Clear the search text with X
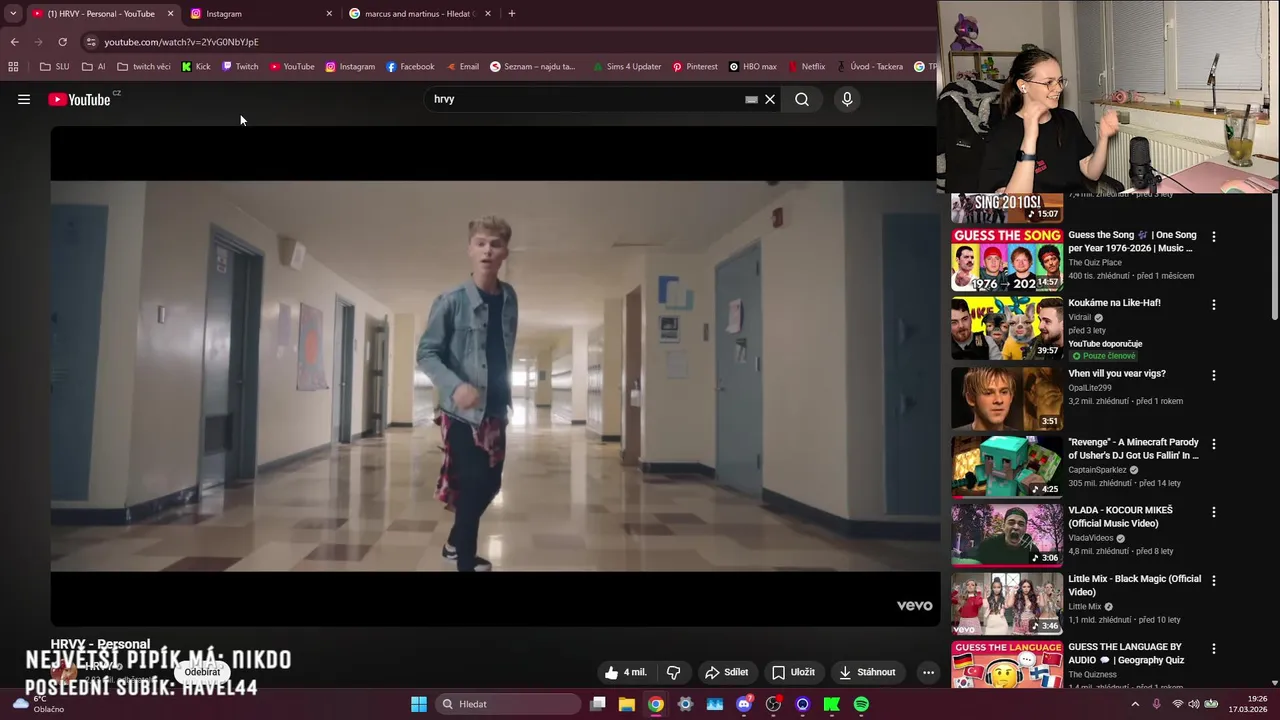1280x720 pixels. pyautogui.click(x=770, y=99)
